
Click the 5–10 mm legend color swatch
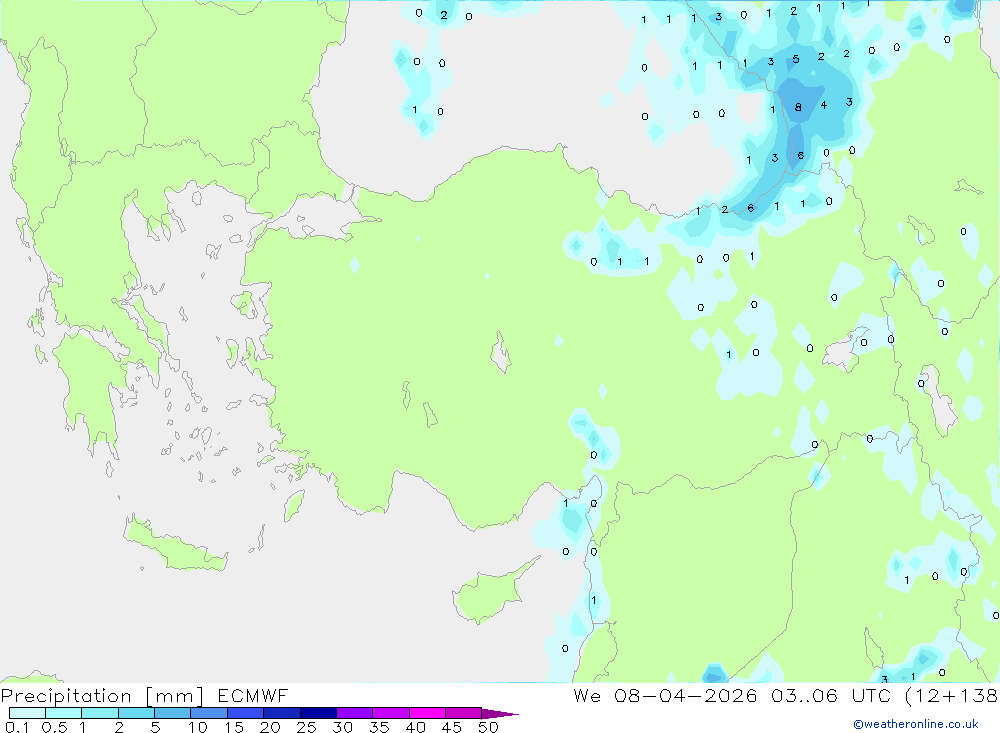[x=172, y=713]
